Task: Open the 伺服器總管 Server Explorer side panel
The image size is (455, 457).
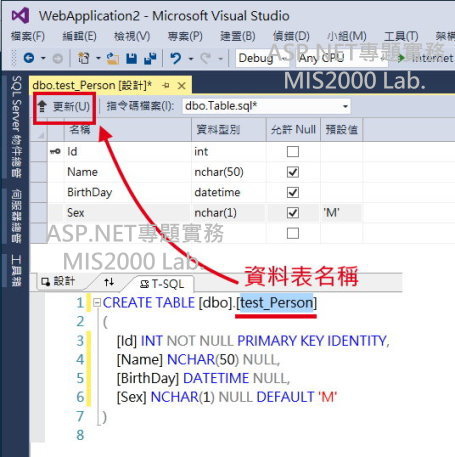Action: pos(16,216)
